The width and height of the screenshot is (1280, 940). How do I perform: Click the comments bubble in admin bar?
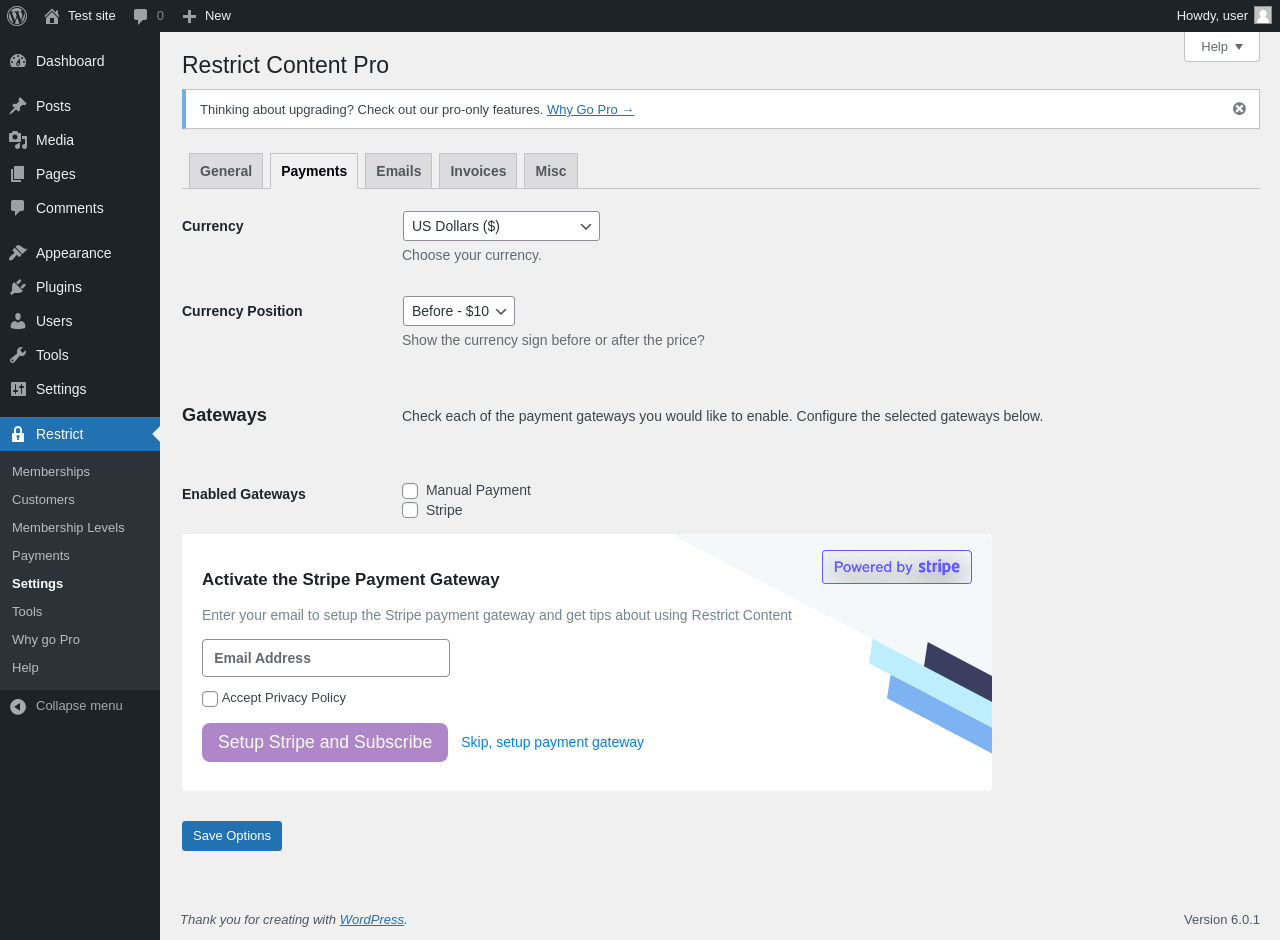click(141, 16)
